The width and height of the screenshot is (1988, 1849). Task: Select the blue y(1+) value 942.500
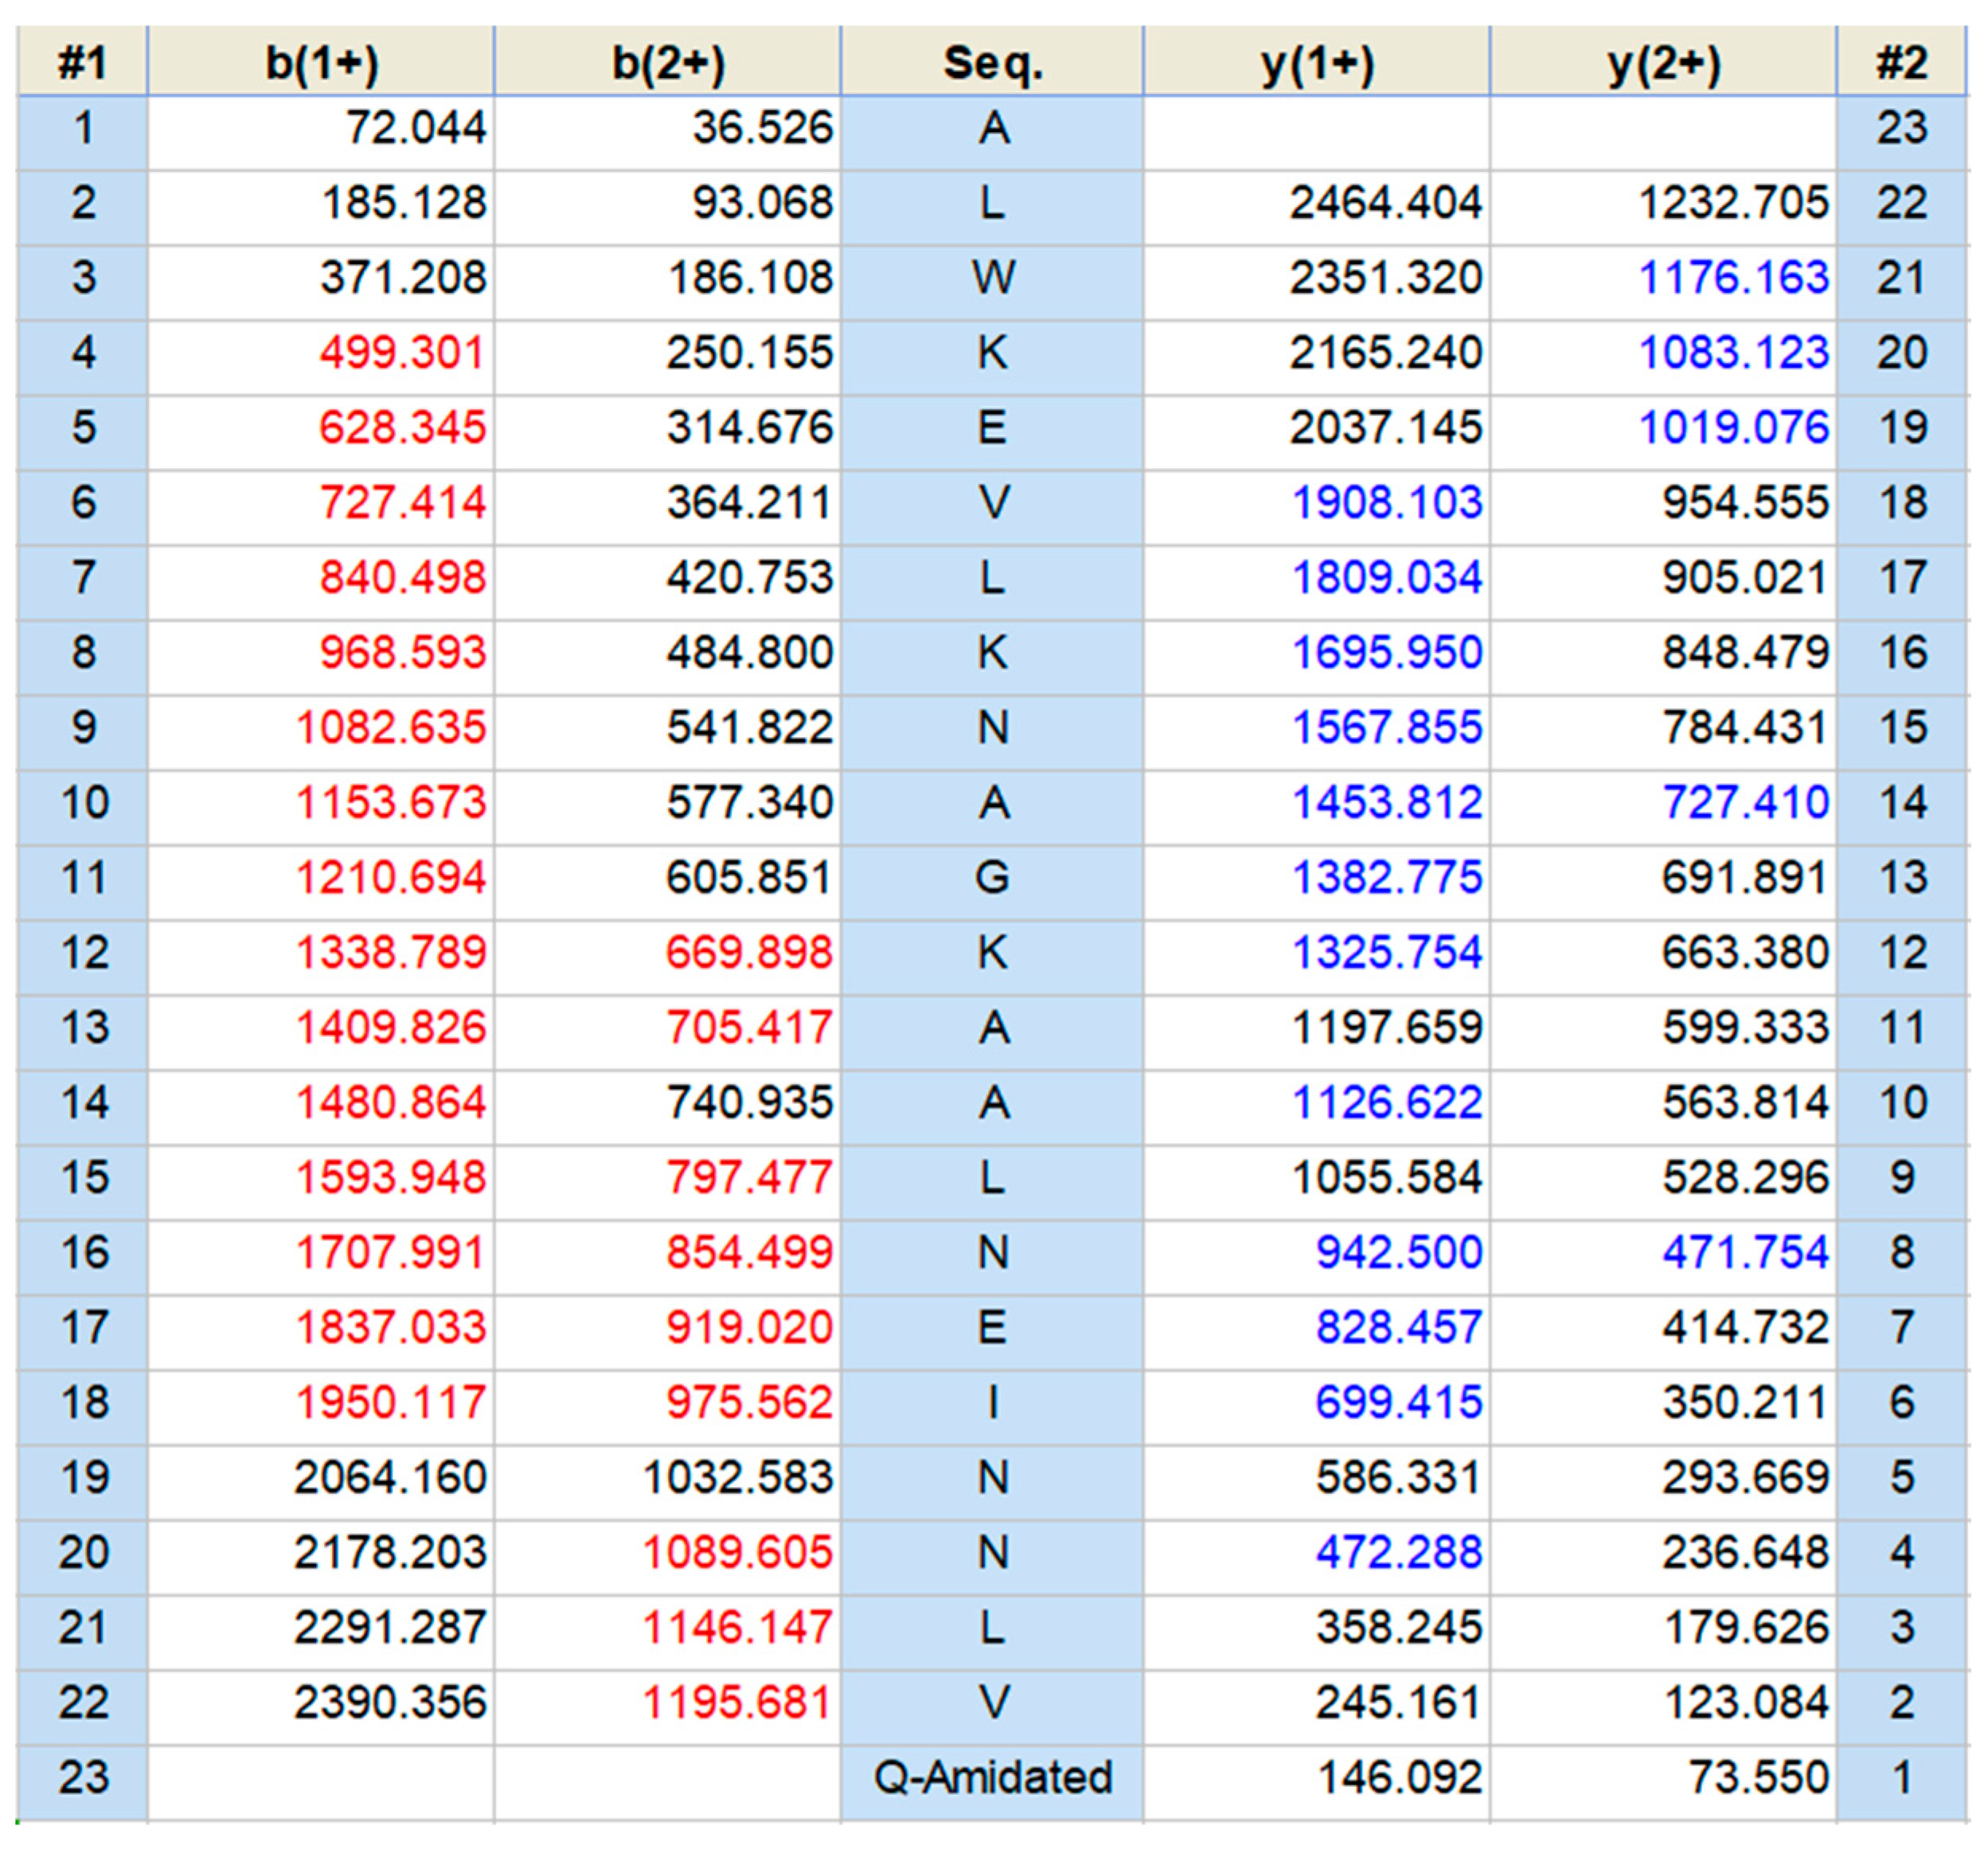point(1398,1253)
